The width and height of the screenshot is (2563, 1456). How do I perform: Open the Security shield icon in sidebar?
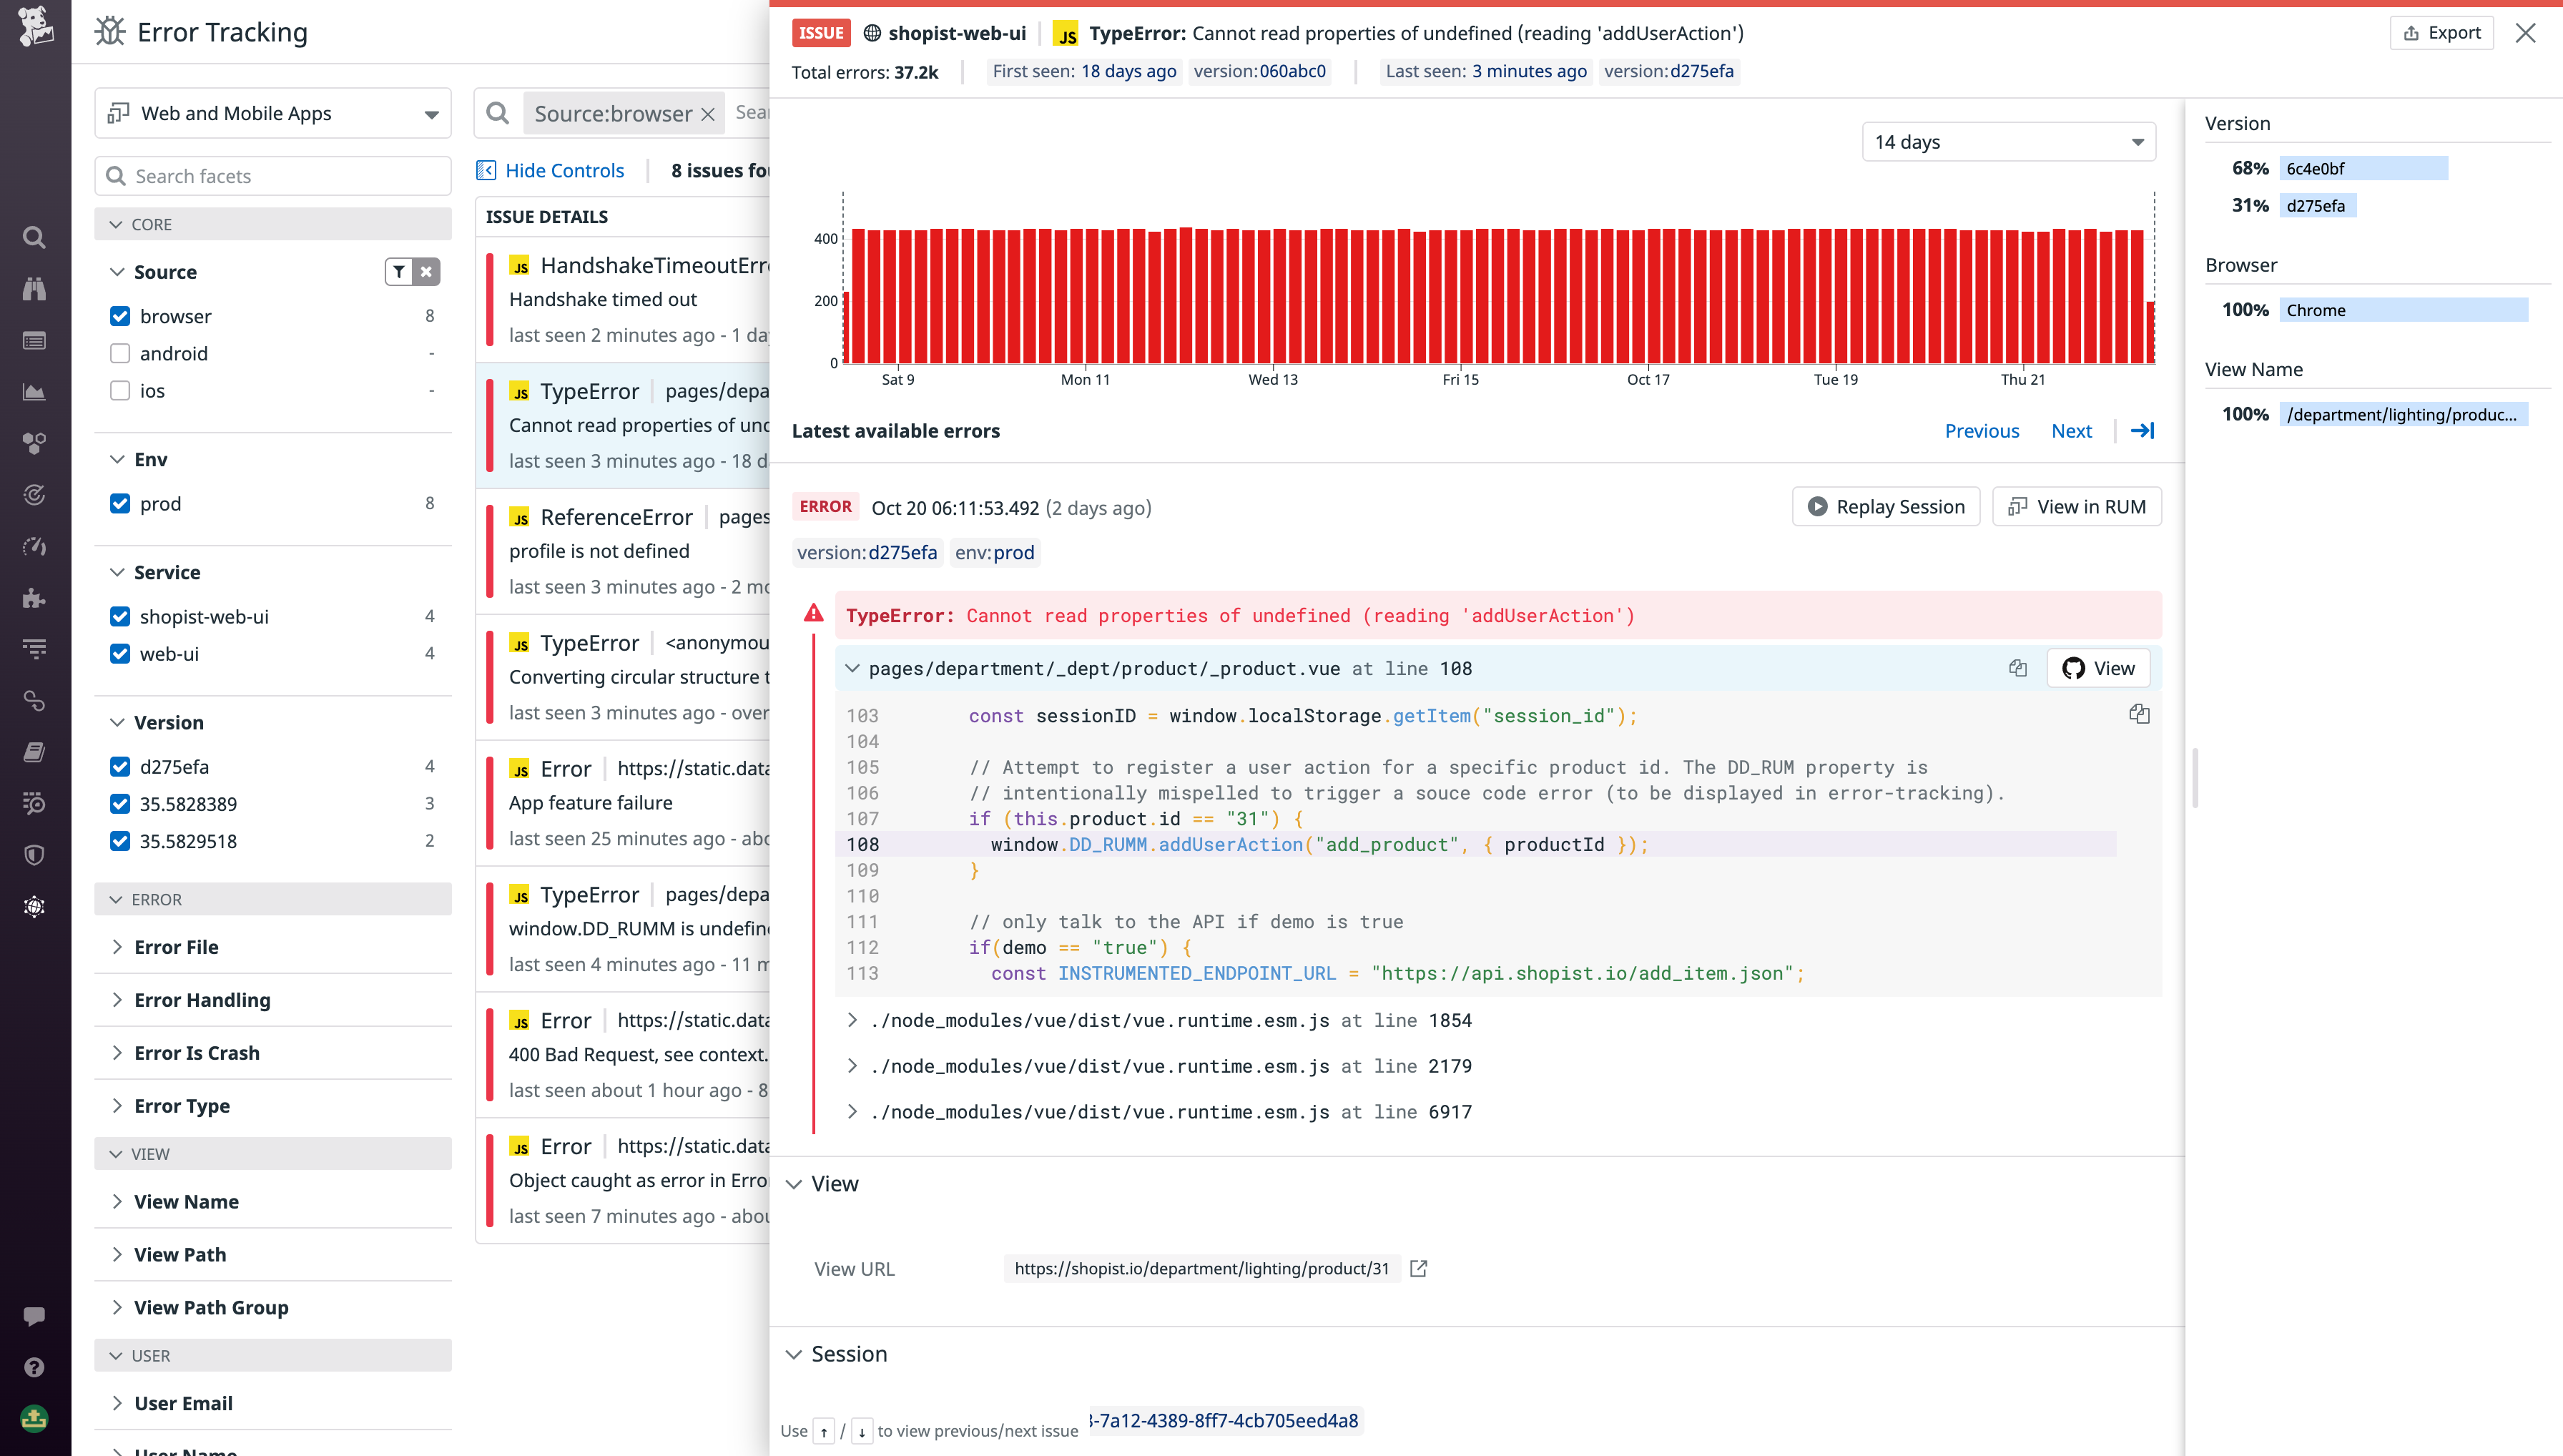pyautogui.click(x=34, y=854)
